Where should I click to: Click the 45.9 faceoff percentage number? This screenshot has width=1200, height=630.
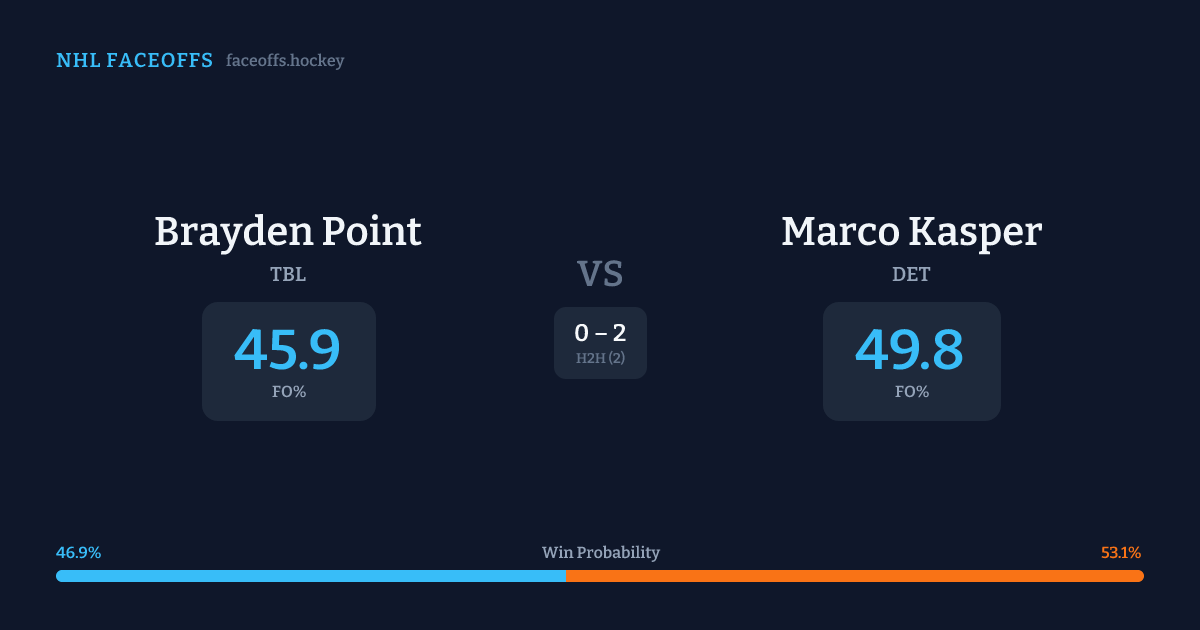coord(288,350)
